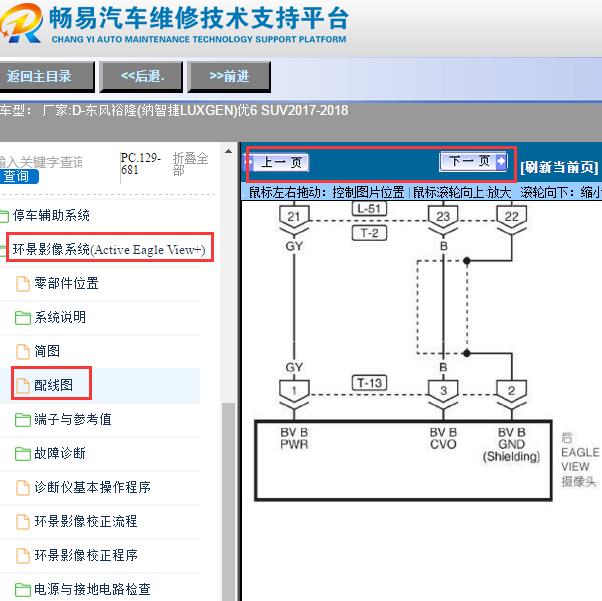Click the 返回主目录 button
This screenshot has height=601, width=602.
(x=46, y=76)
